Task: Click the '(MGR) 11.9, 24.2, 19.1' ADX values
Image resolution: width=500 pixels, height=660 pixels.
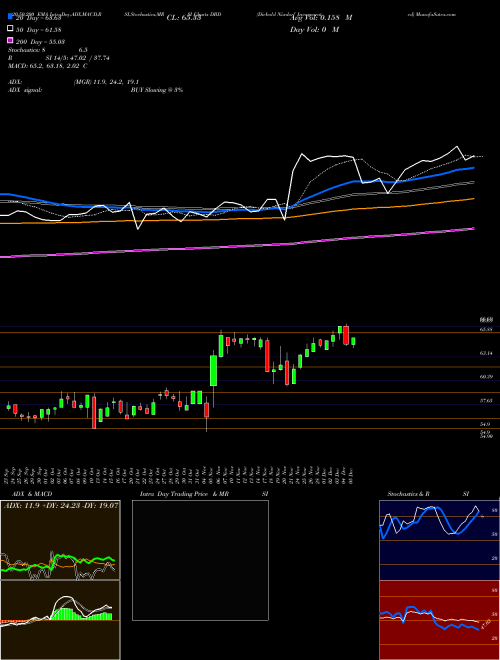Action: click(106, 82)
